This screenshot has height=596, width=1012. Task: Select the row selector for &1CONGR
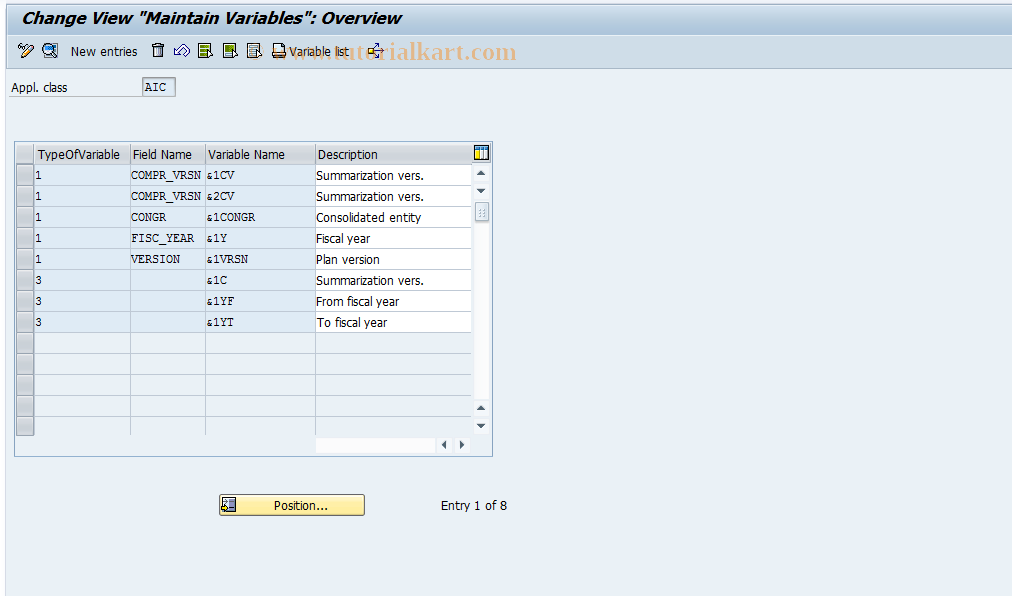(x=25, y=217)
